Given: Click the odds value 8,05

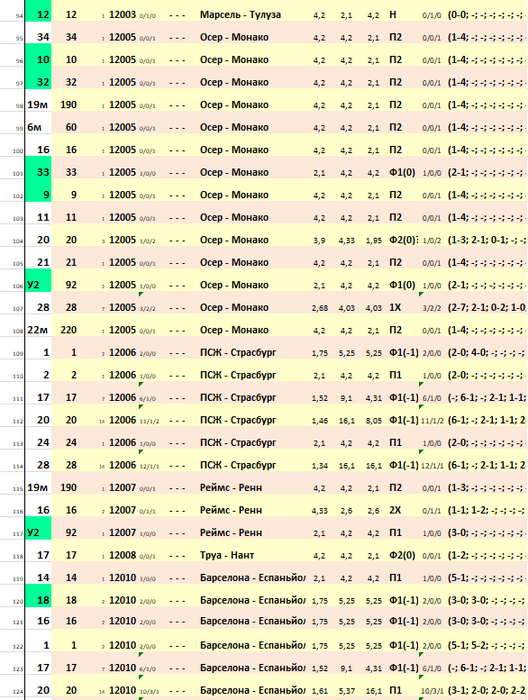Looking at the screenshot, I should click(374, 421).
